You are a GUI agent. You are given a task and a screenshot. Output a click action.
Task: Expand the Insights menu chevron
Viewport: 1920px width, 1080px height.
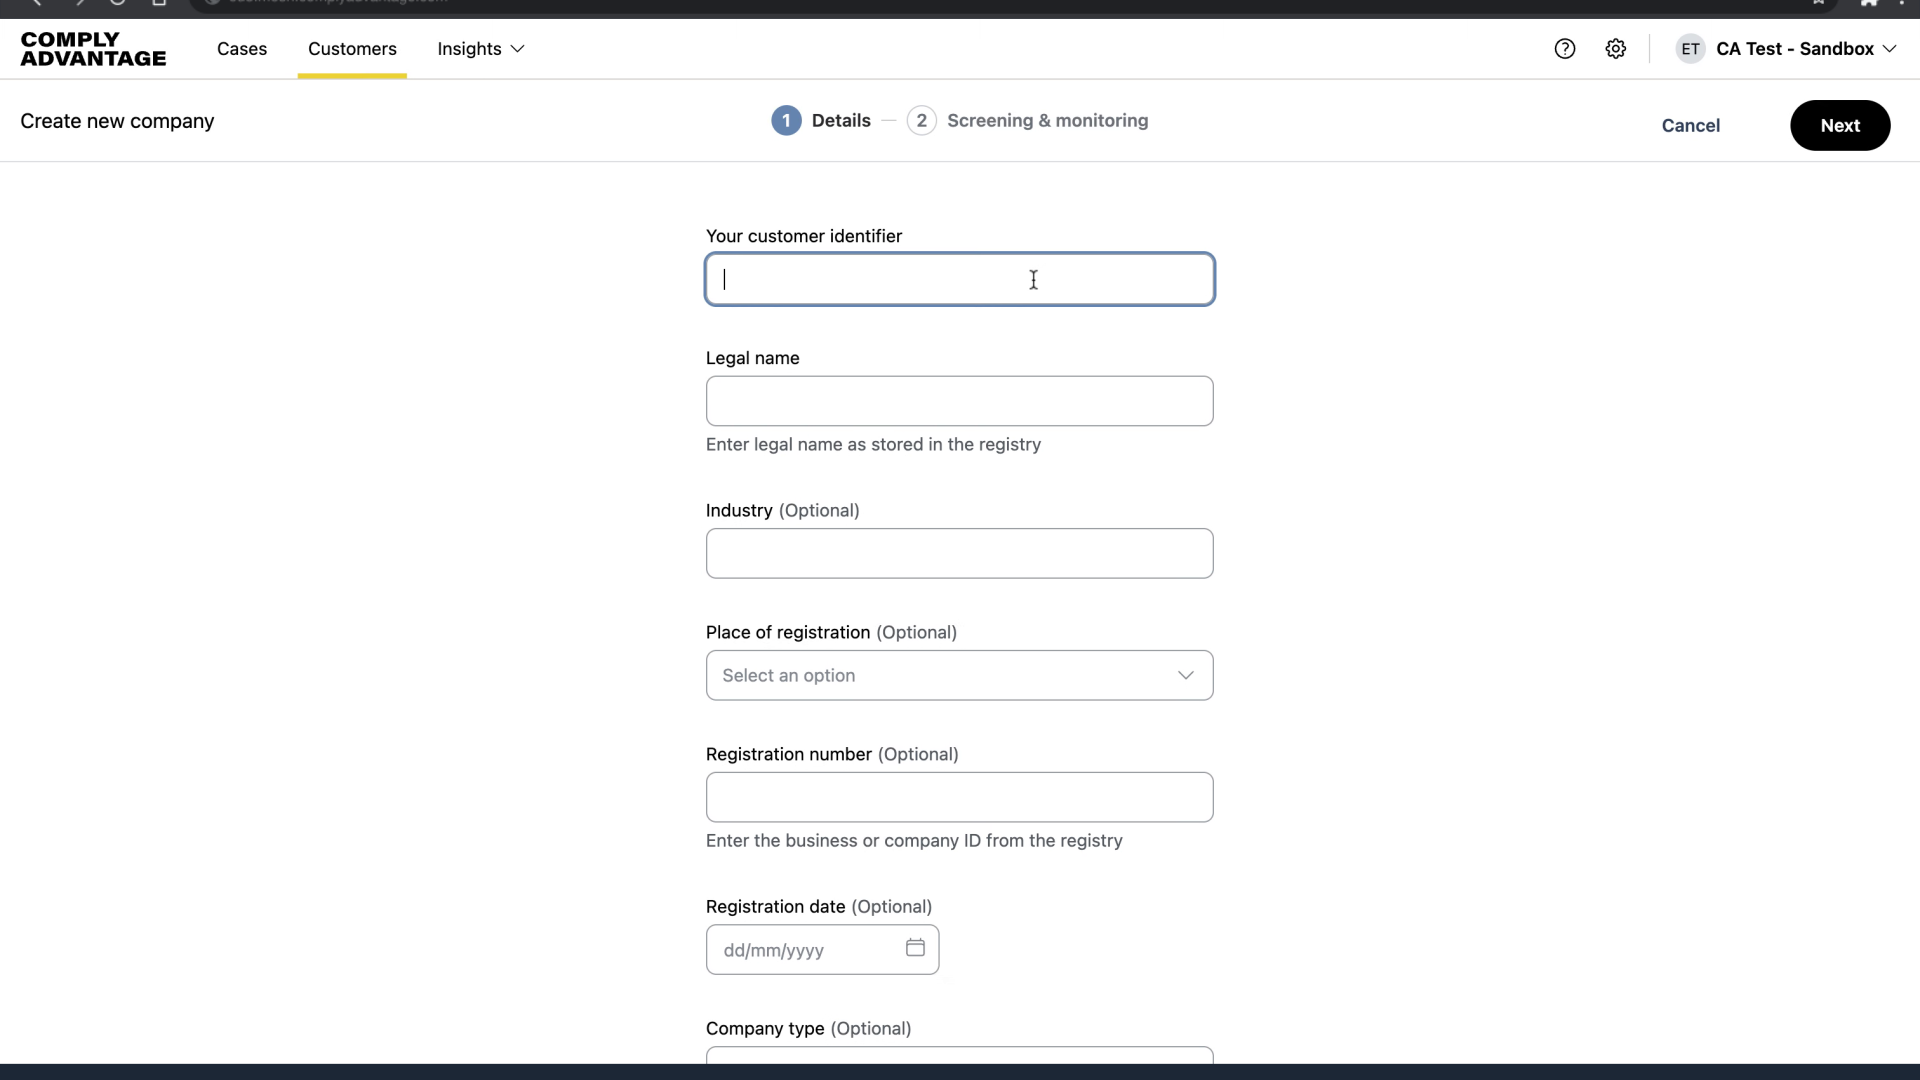click(x=518, y=49)
